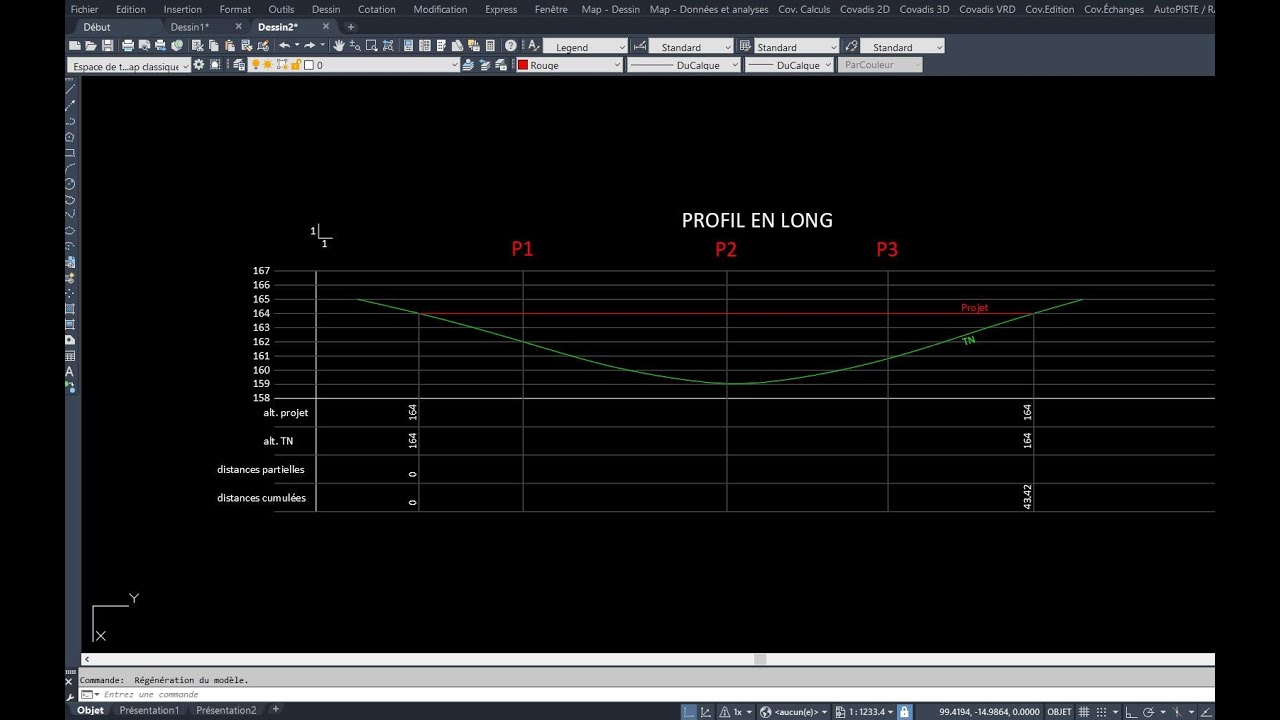
Task: Select the Multiline Text A tool
Action: point(70,371)
